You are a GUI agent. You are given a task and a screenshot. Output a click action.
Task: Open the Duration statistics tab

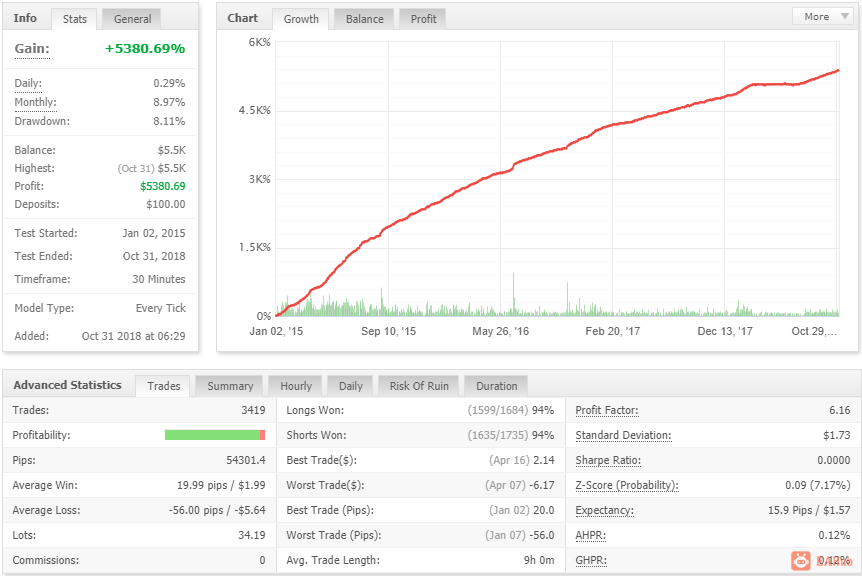point(496,386)
